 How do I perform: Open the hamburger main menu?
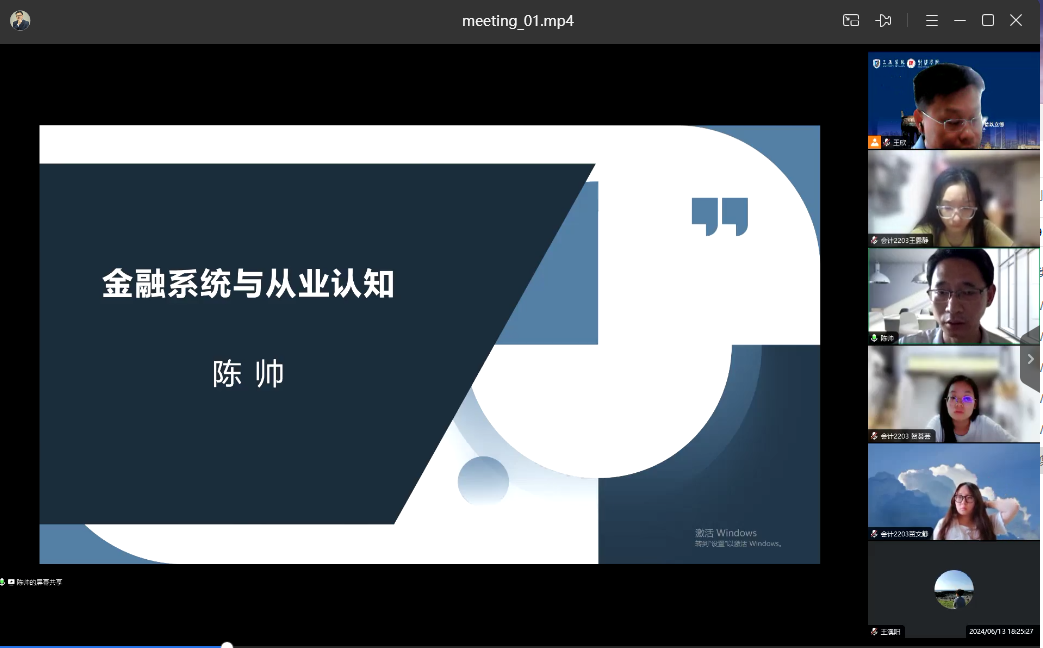(931, 20)
